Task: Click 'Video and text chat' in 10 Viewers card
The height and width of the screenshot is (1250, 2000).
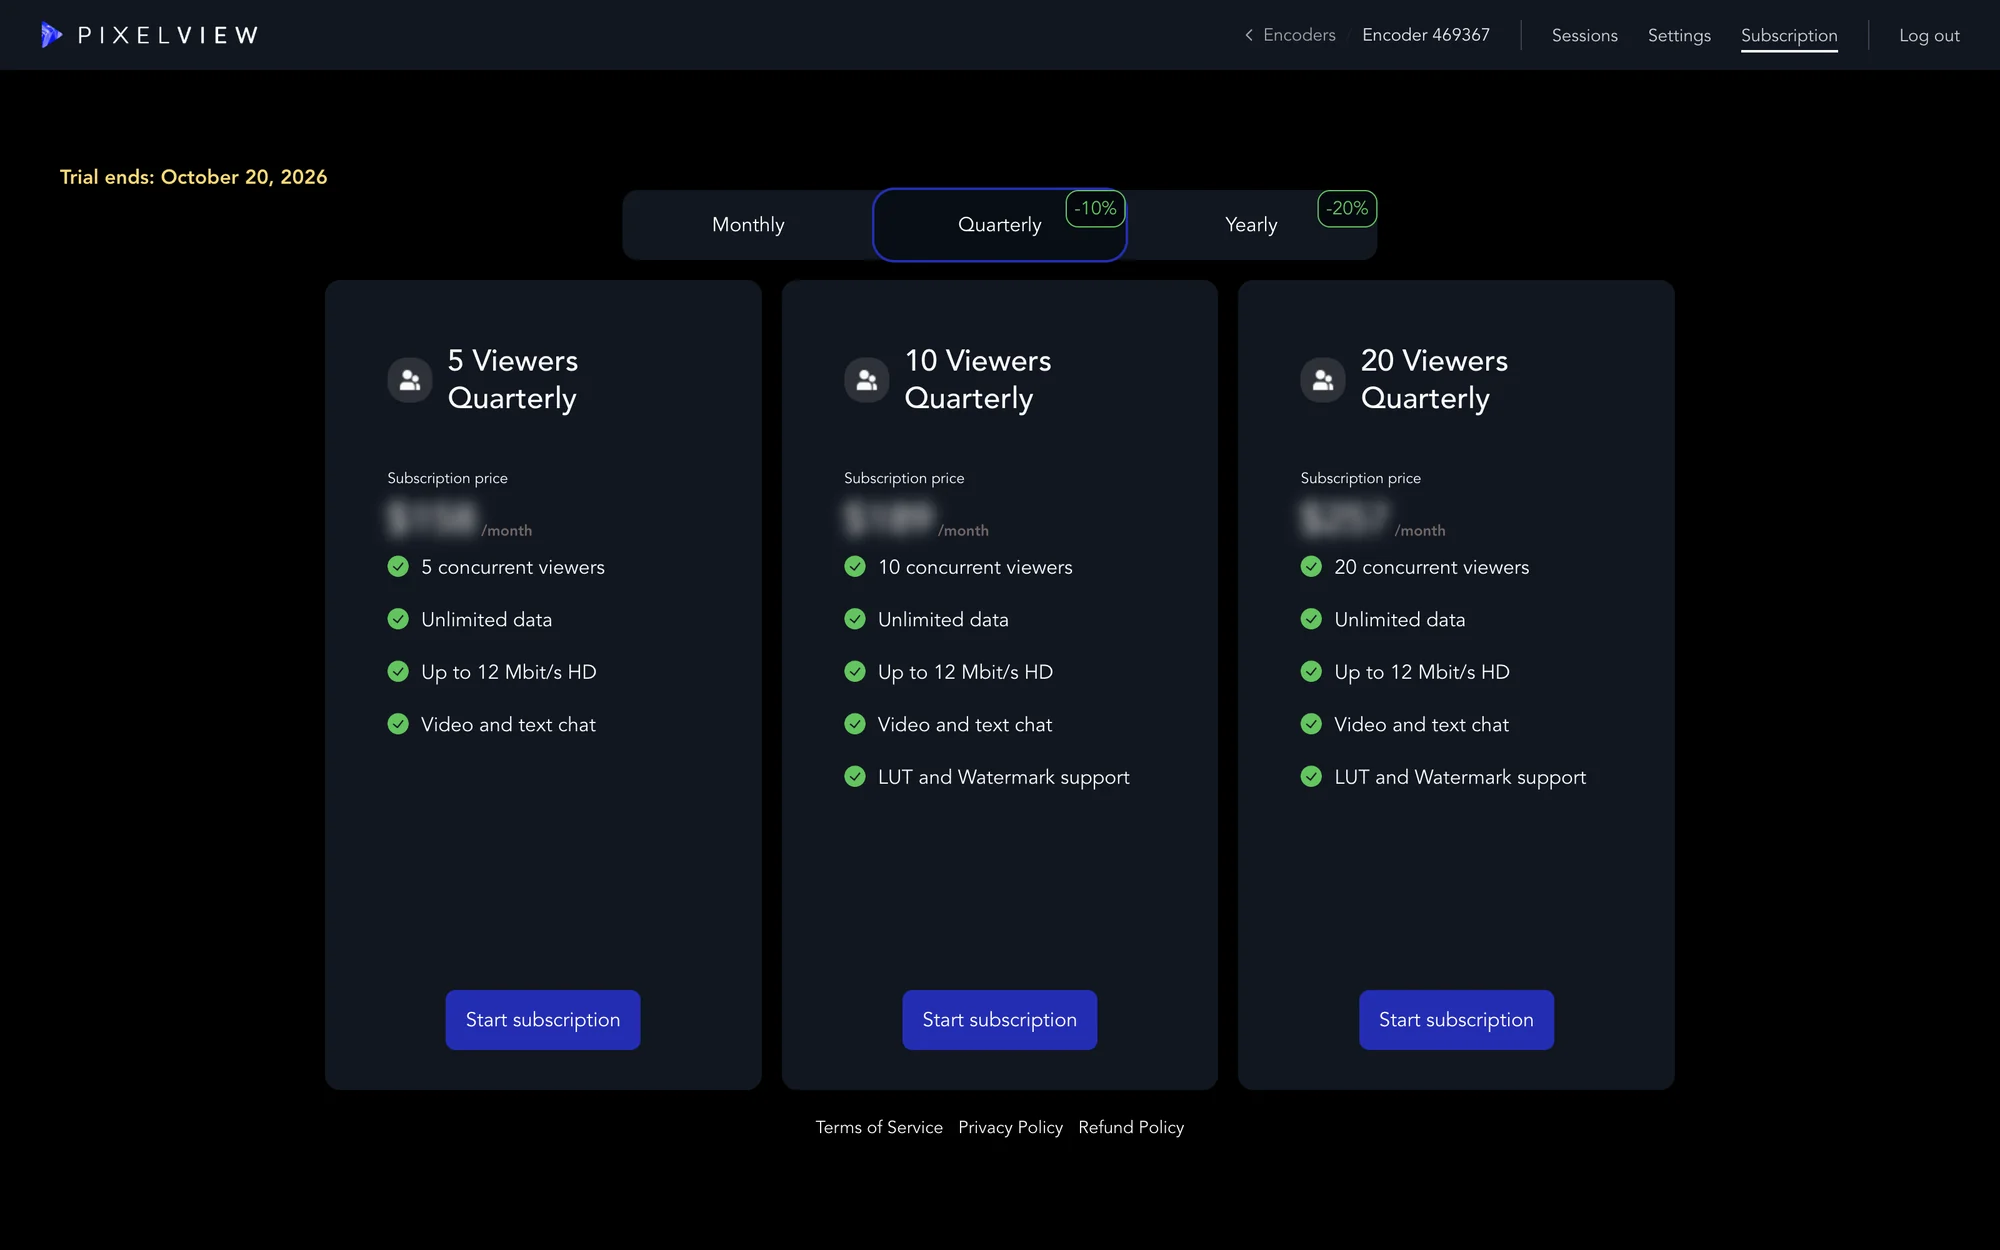Action: tap(965, 724)
